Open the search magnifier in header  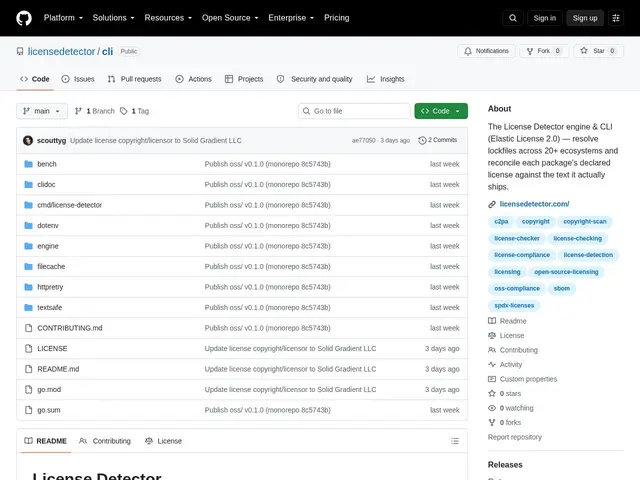coord(513,18)
